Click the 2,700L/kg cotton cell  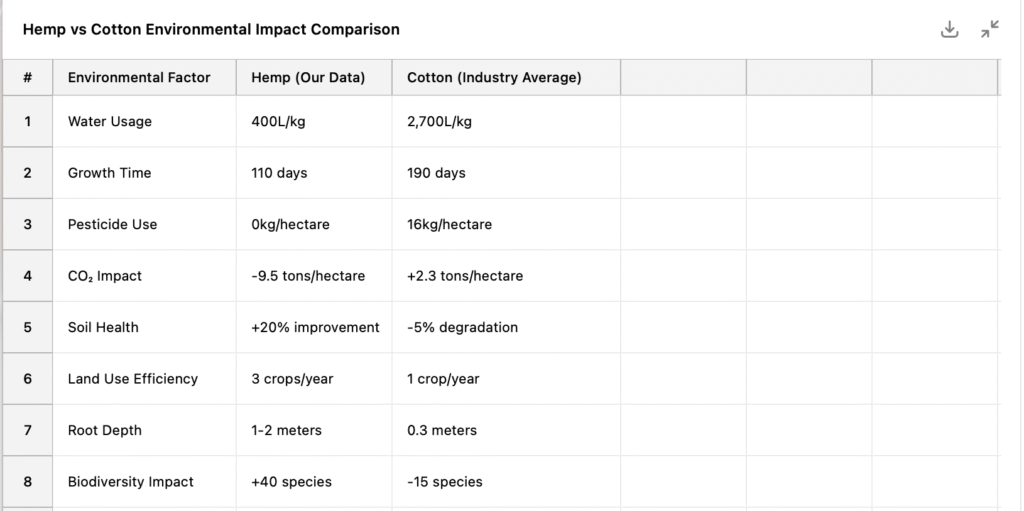coord(439,122)
